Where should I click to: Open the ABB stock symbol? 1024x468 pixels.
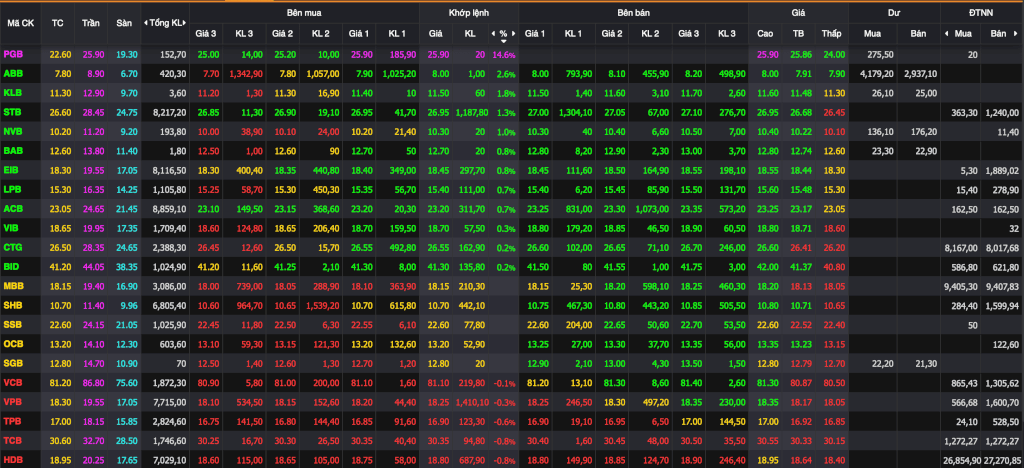click(x=14, y=74)
